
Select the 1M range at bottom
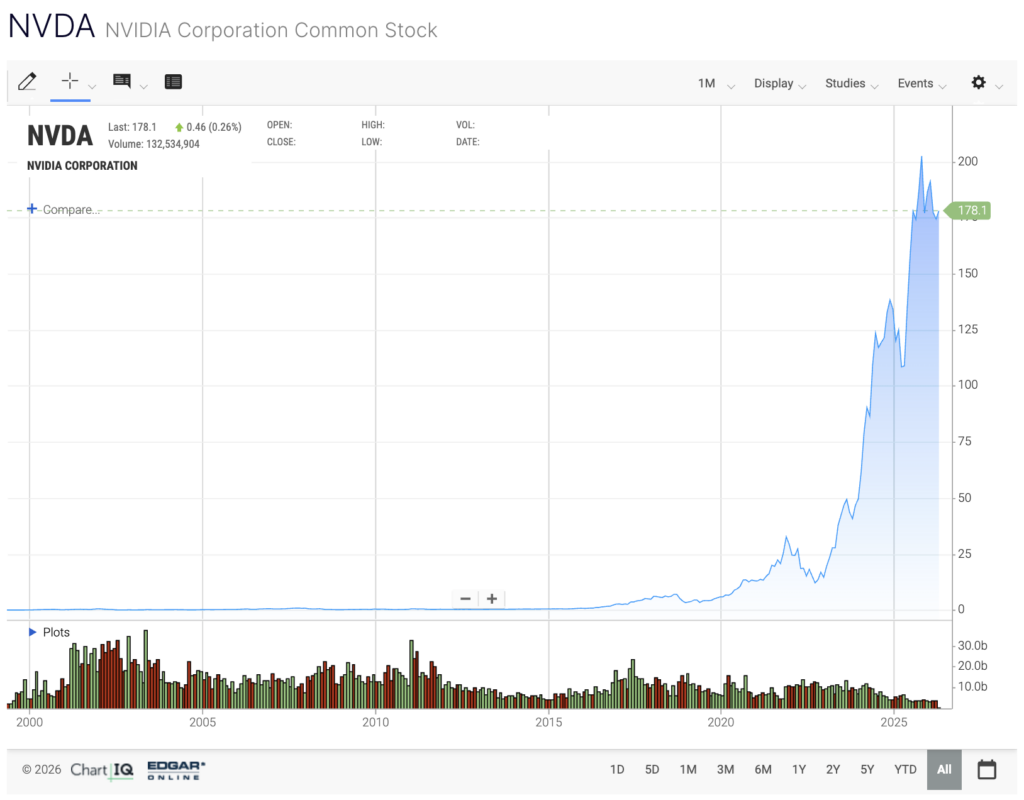[x=688, y=770]
